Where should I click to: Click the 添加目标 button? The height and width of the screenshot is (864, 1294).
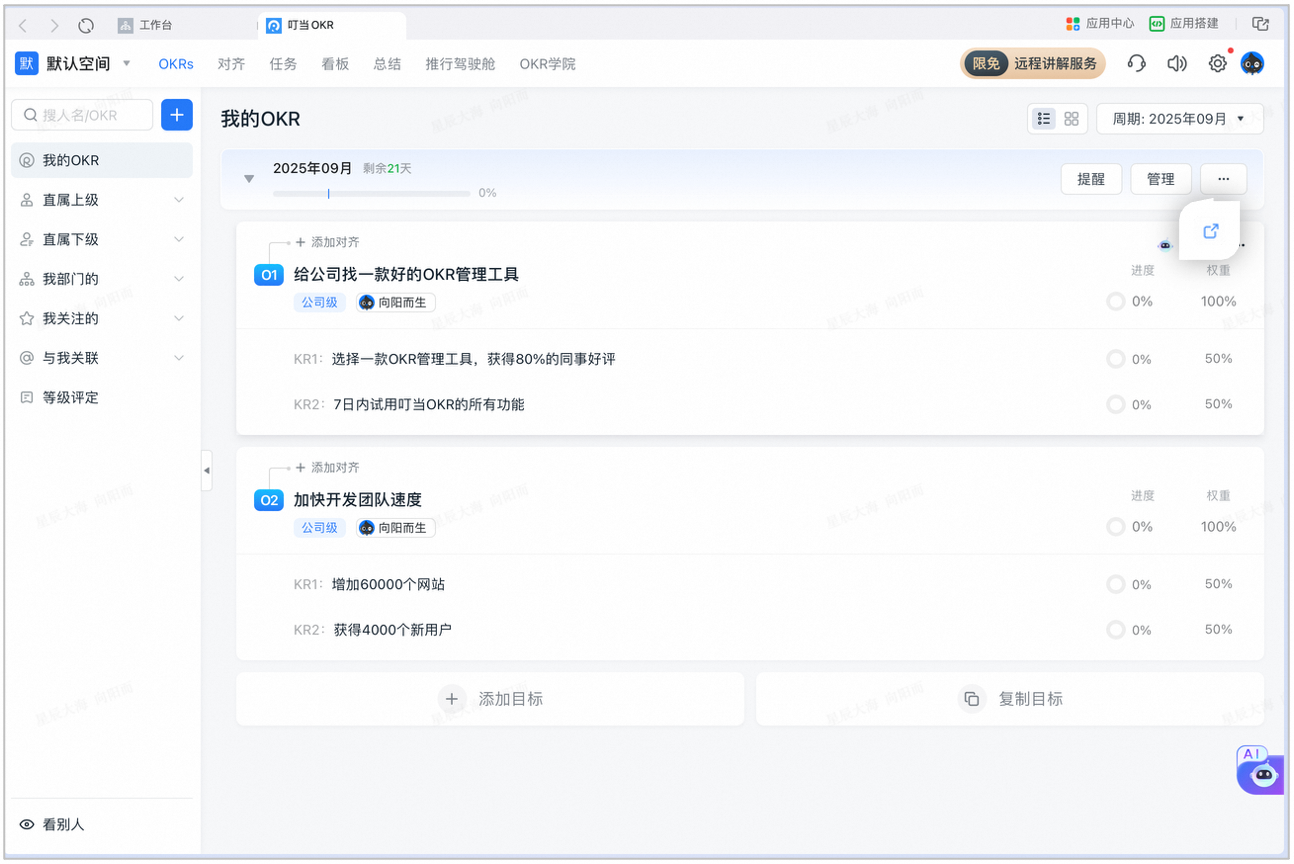click(490, 699)
